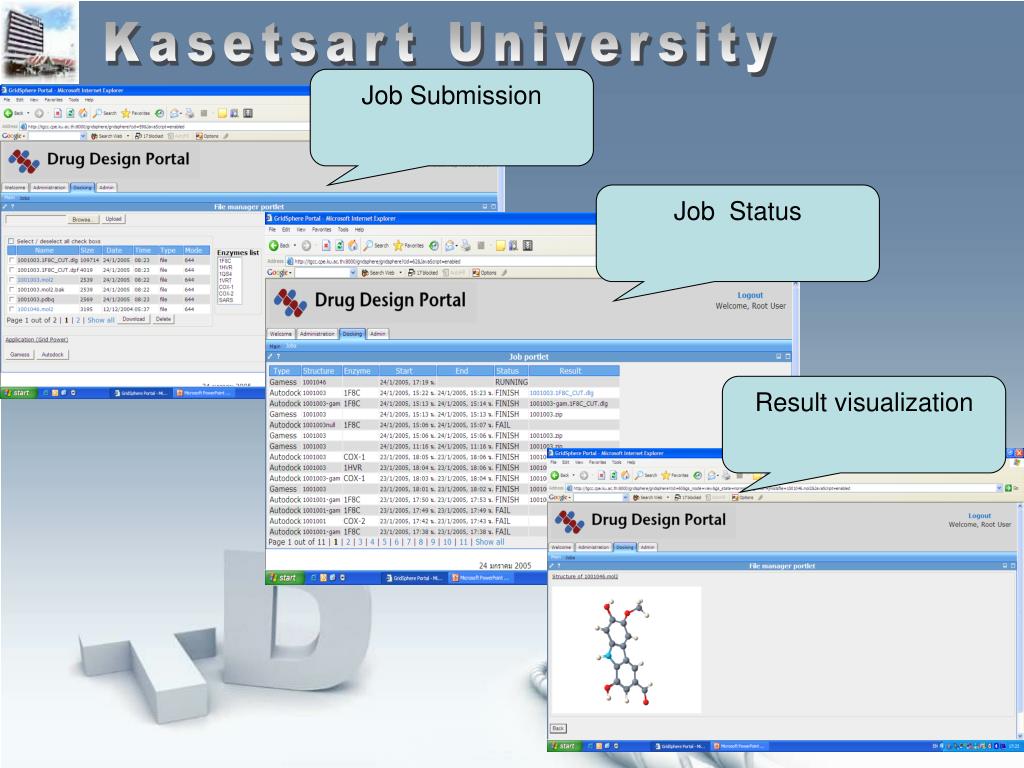The image size is (1024, 768).
Task: Check box for file 1001003.1F8C_CUT.dlg
Action: (11, 260)
